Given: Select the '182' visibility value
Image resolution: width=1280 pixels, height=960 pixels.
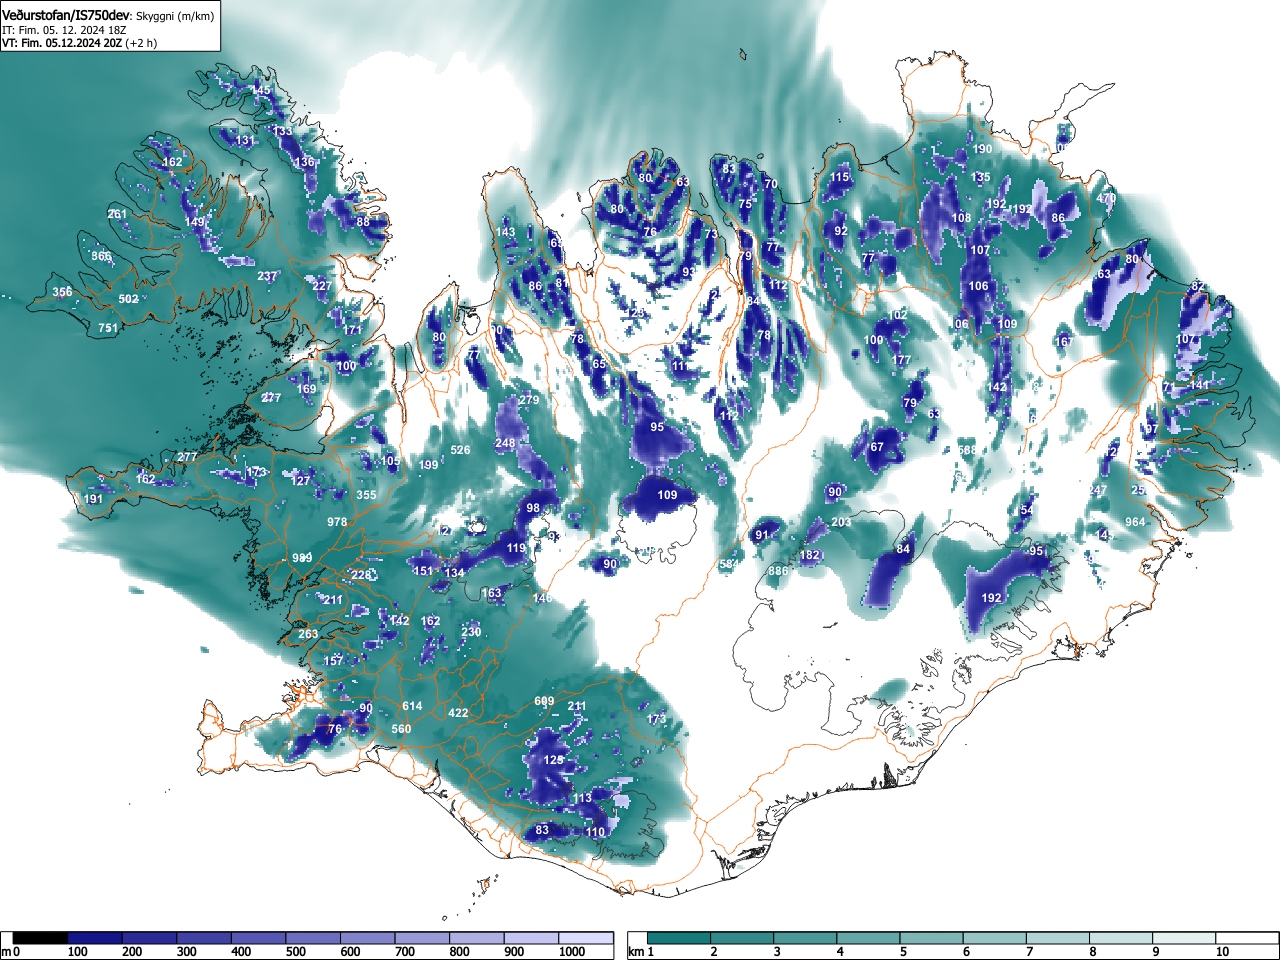Looking at the screenshot, I should coord(810,555).
